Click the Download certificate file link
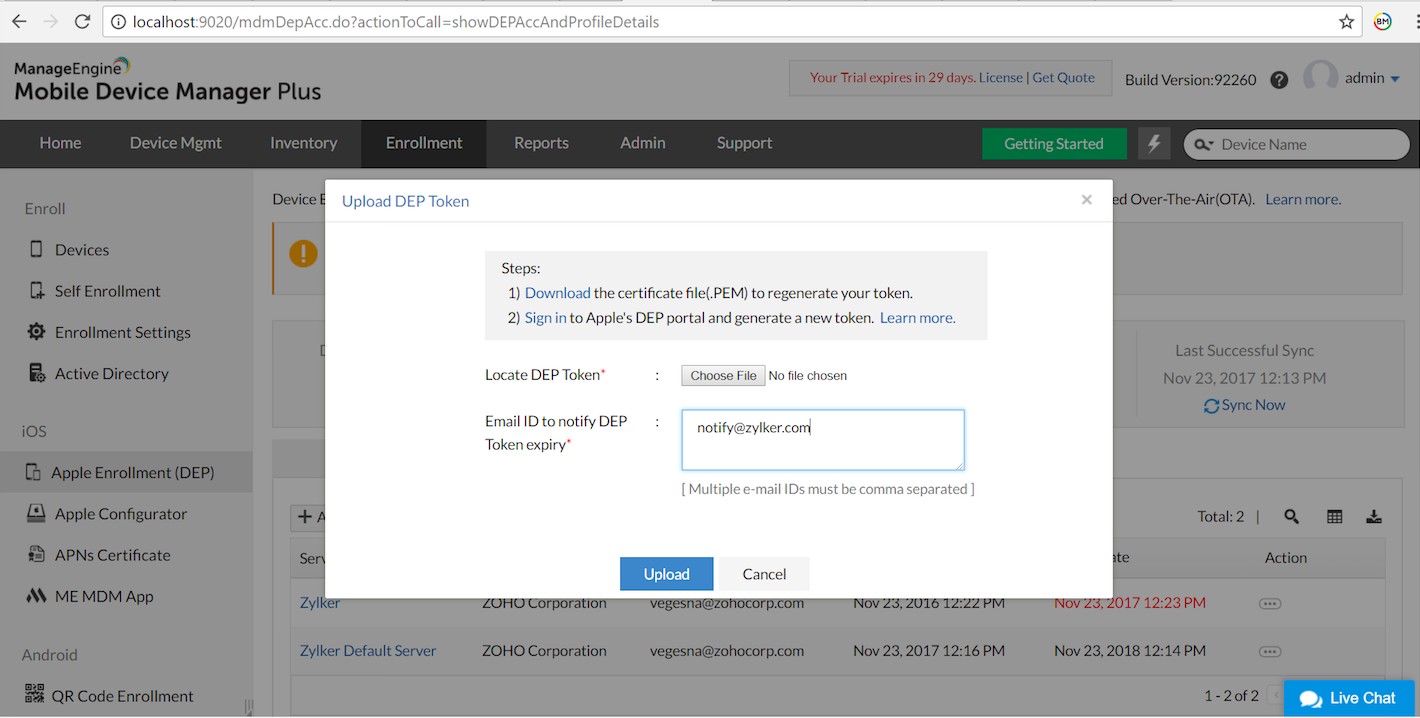This screenshot has width=1420, height=718. (557, 293)
